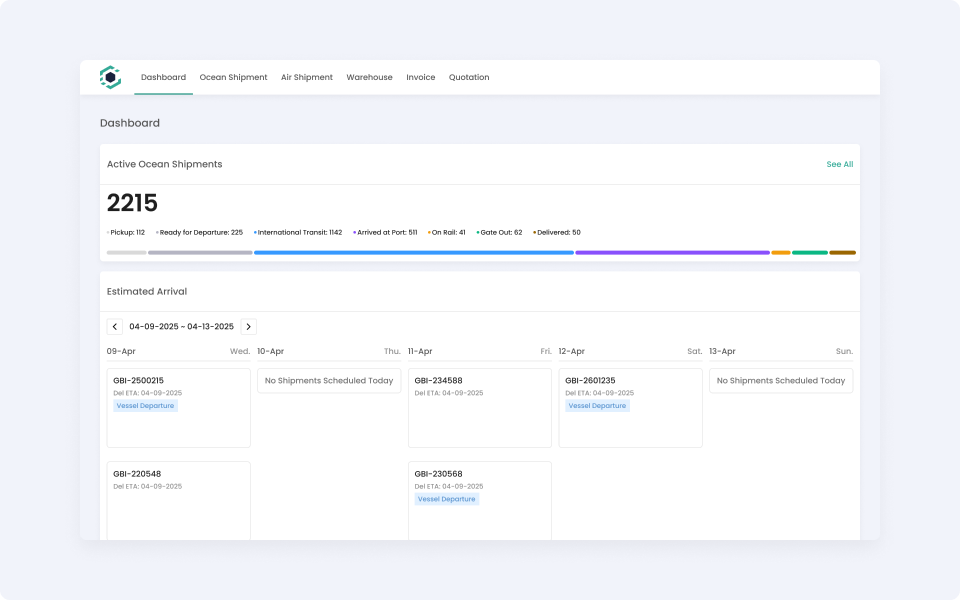Click date range 04-09-2025 ~ 04-13-2025

(182, 326)
